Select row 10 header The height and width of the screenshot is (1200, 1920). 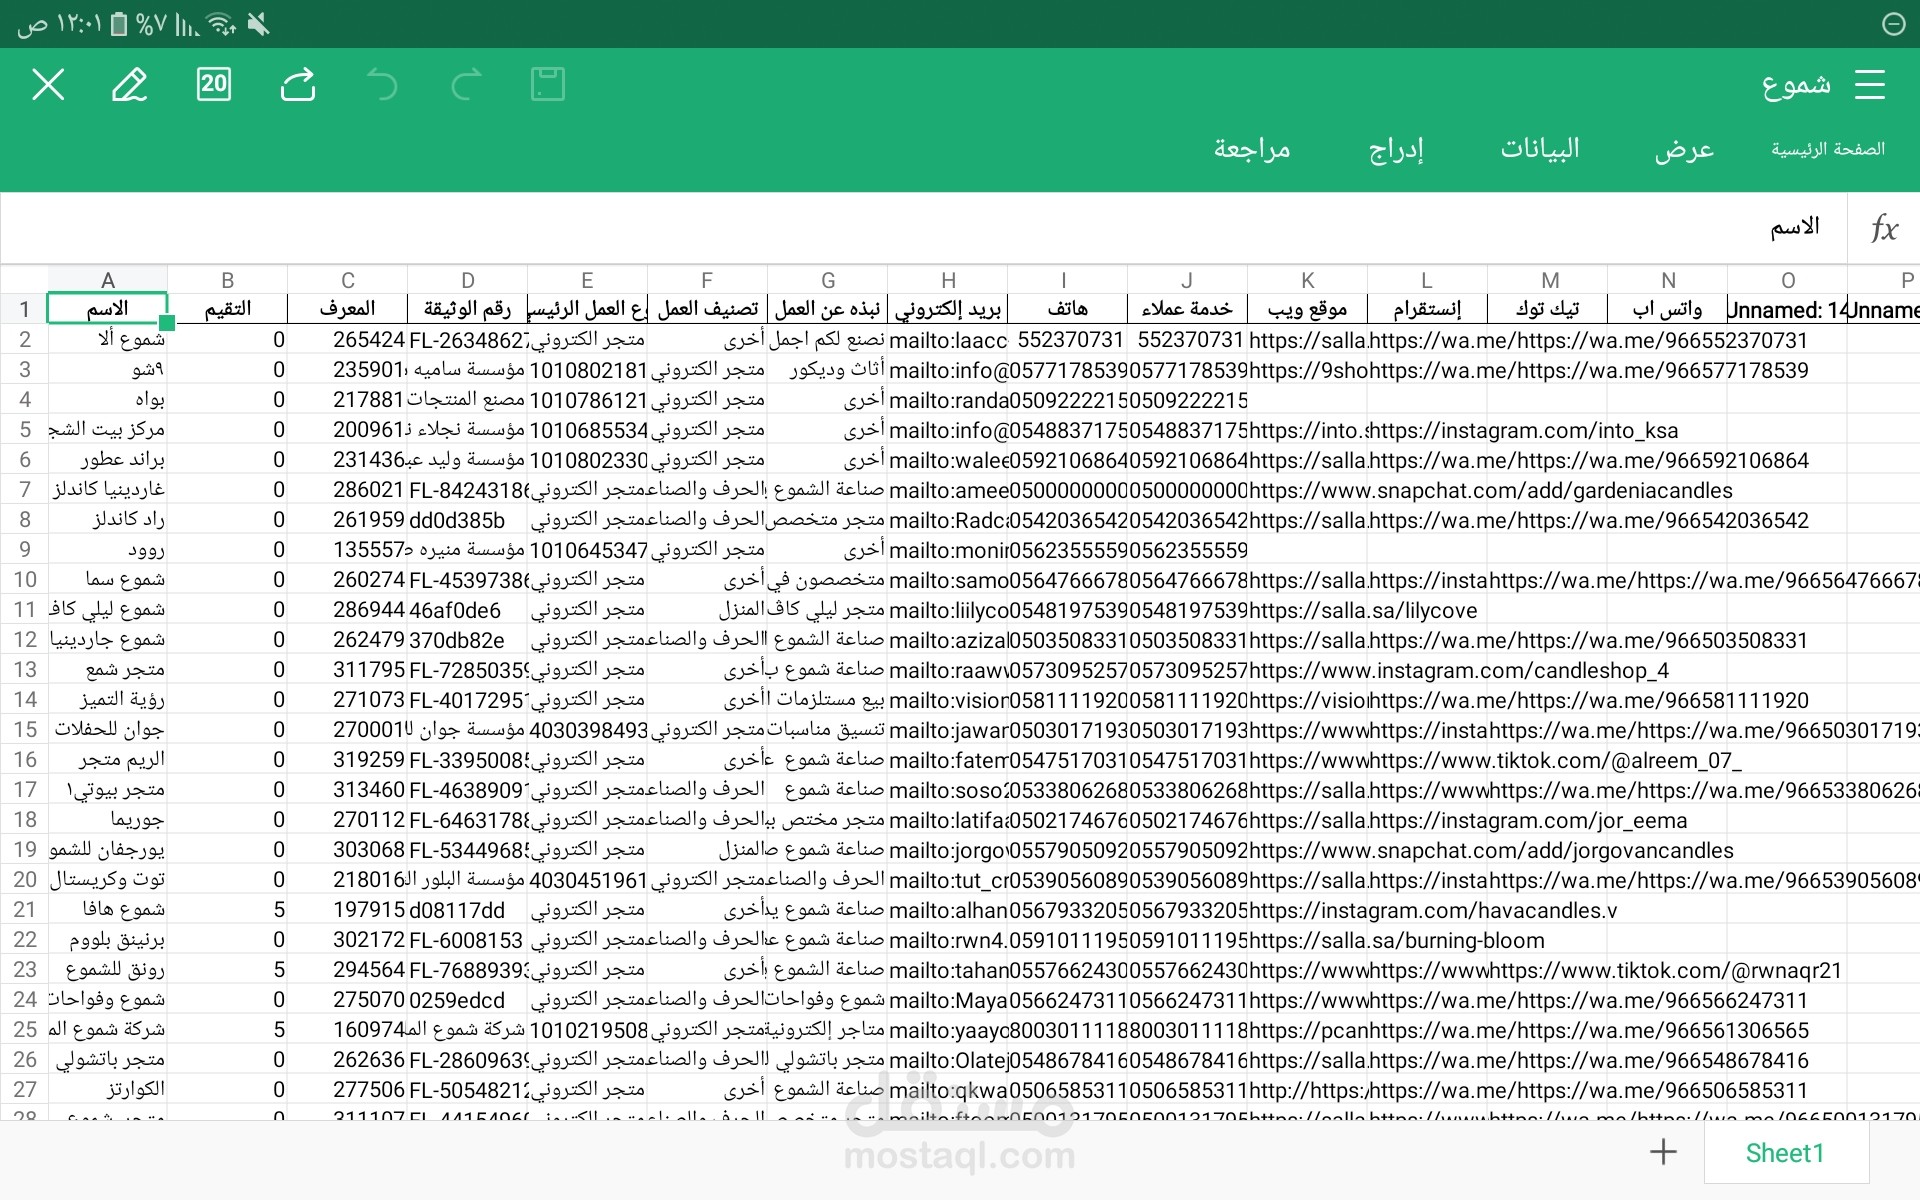[24, 580]
